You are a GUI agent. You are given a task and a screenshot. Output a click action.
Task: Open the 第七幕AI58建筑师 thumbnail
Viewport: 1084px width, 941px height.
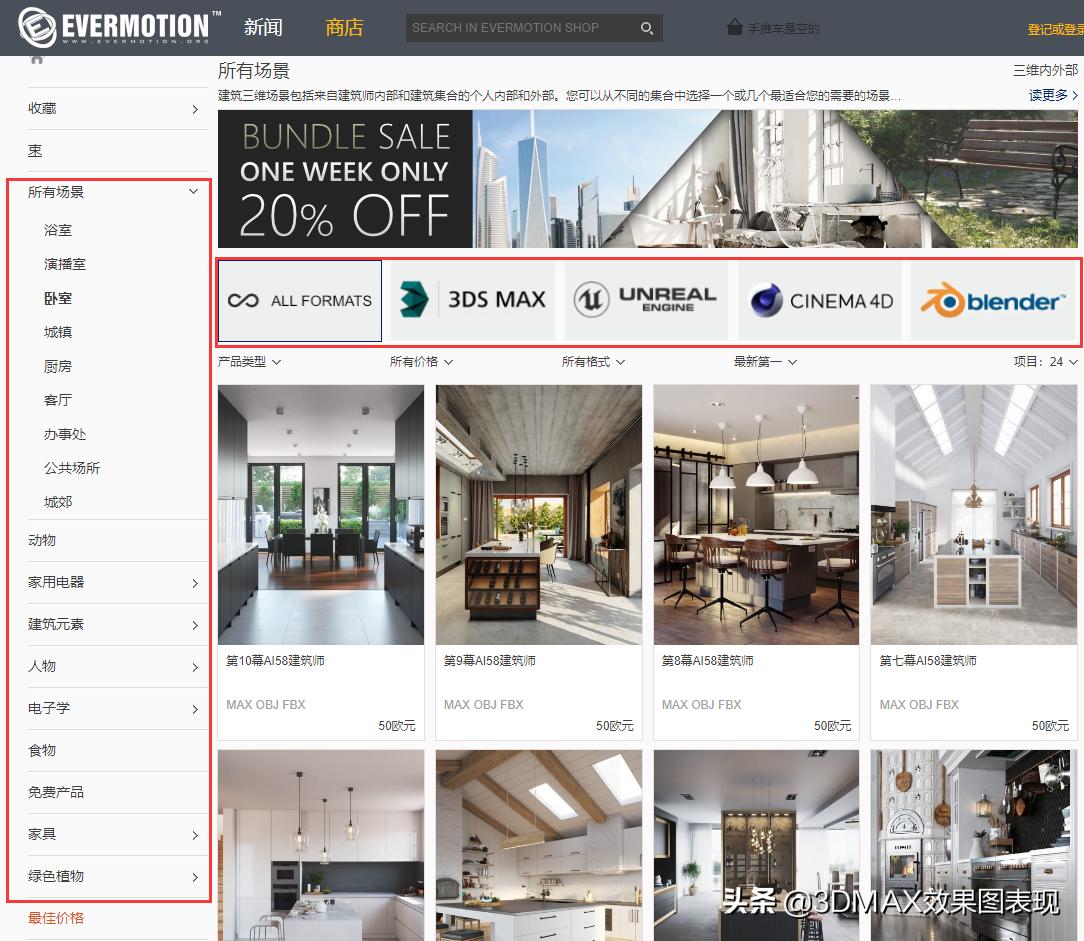[x=974, y=515]
